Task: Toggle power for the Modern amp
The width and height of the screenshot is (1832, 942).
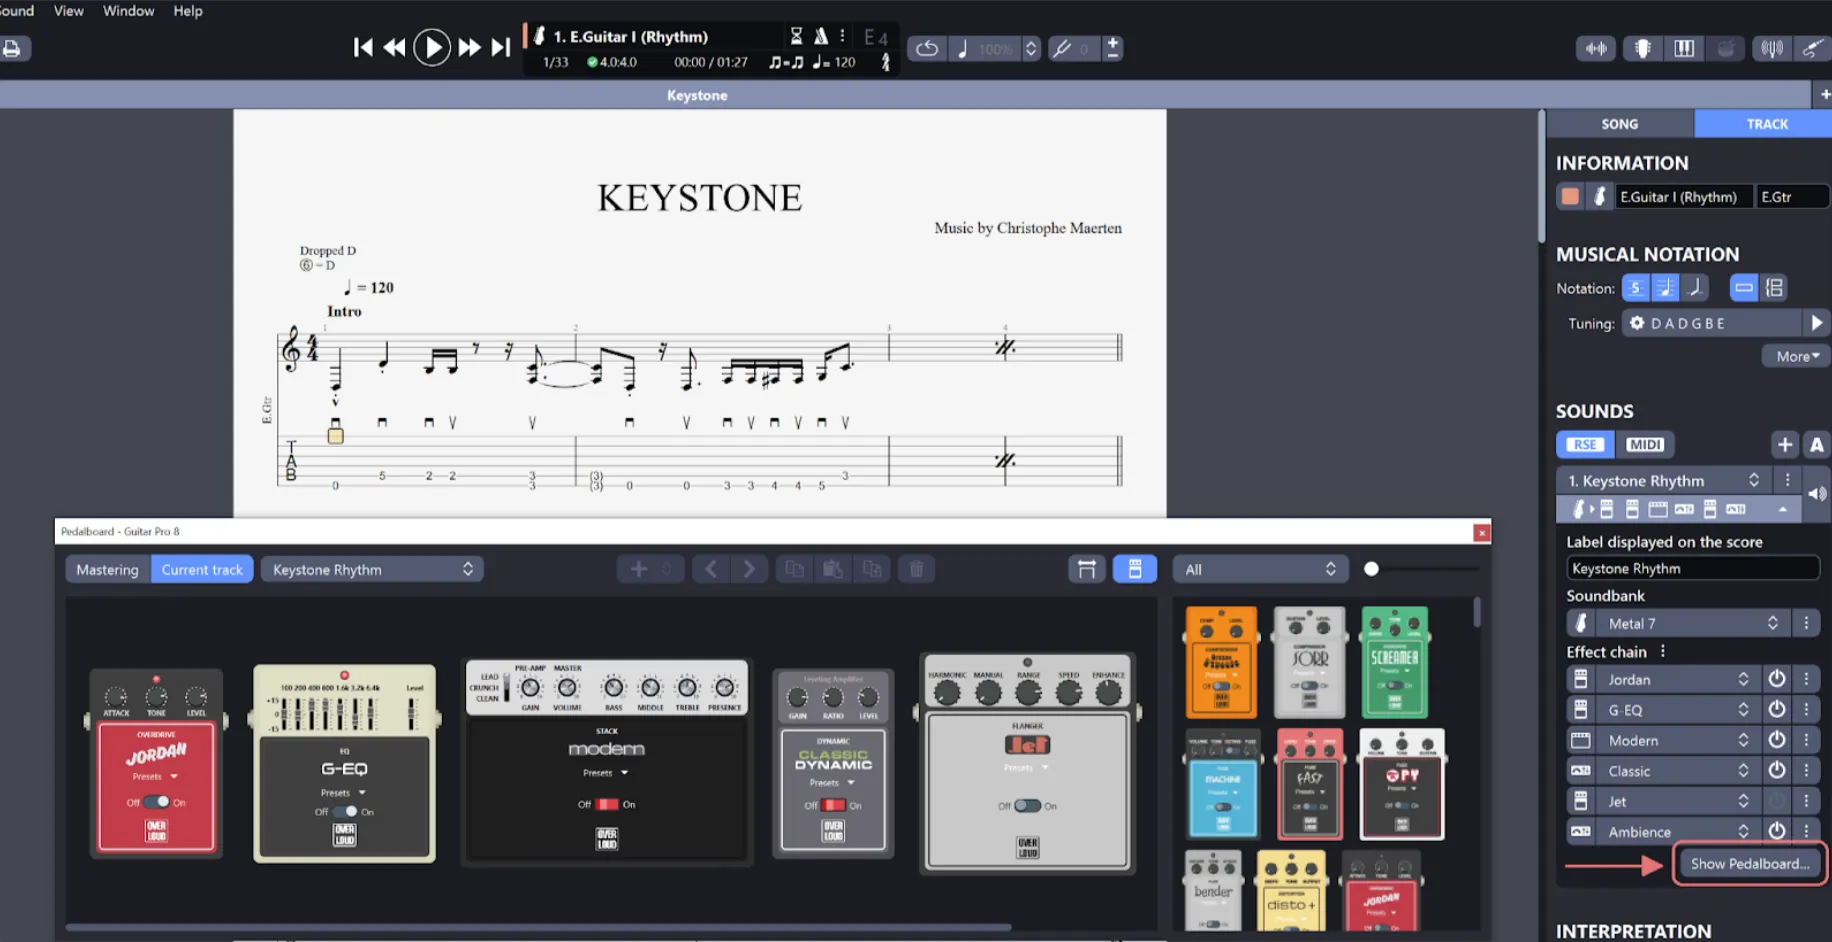Action: [1777, 740]
